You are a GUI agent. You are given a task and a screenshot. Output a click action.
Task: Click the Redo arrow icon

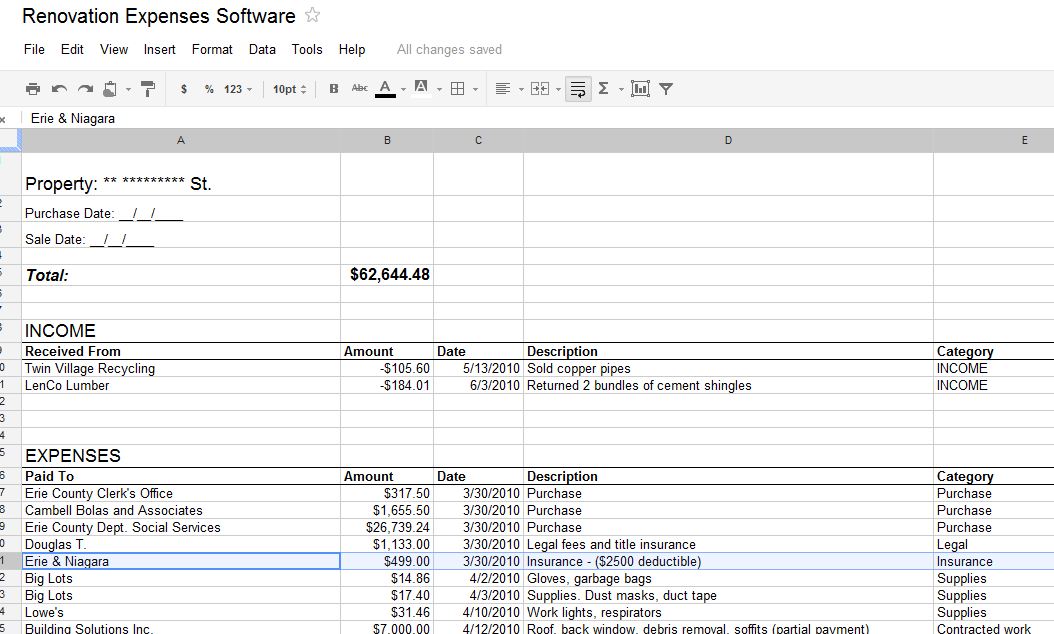click(x=85, y=89)
